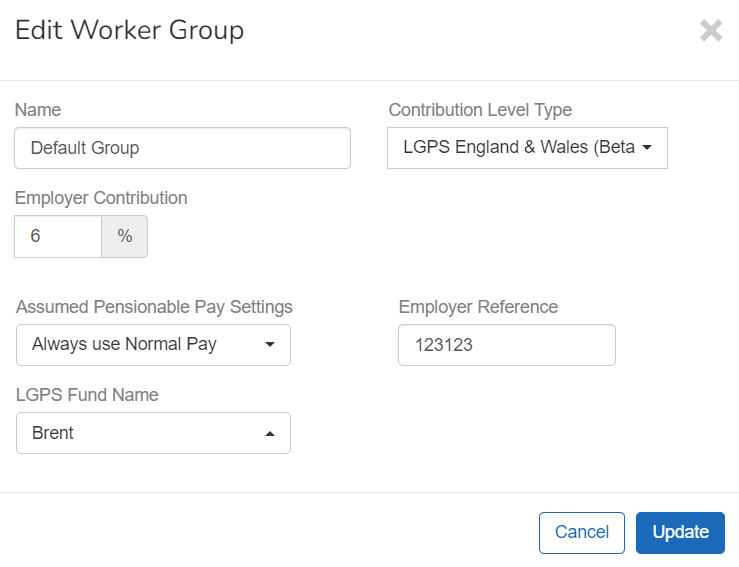Click the Employer Contribution value field
This screenshot has width=739, height=567.
58,237
